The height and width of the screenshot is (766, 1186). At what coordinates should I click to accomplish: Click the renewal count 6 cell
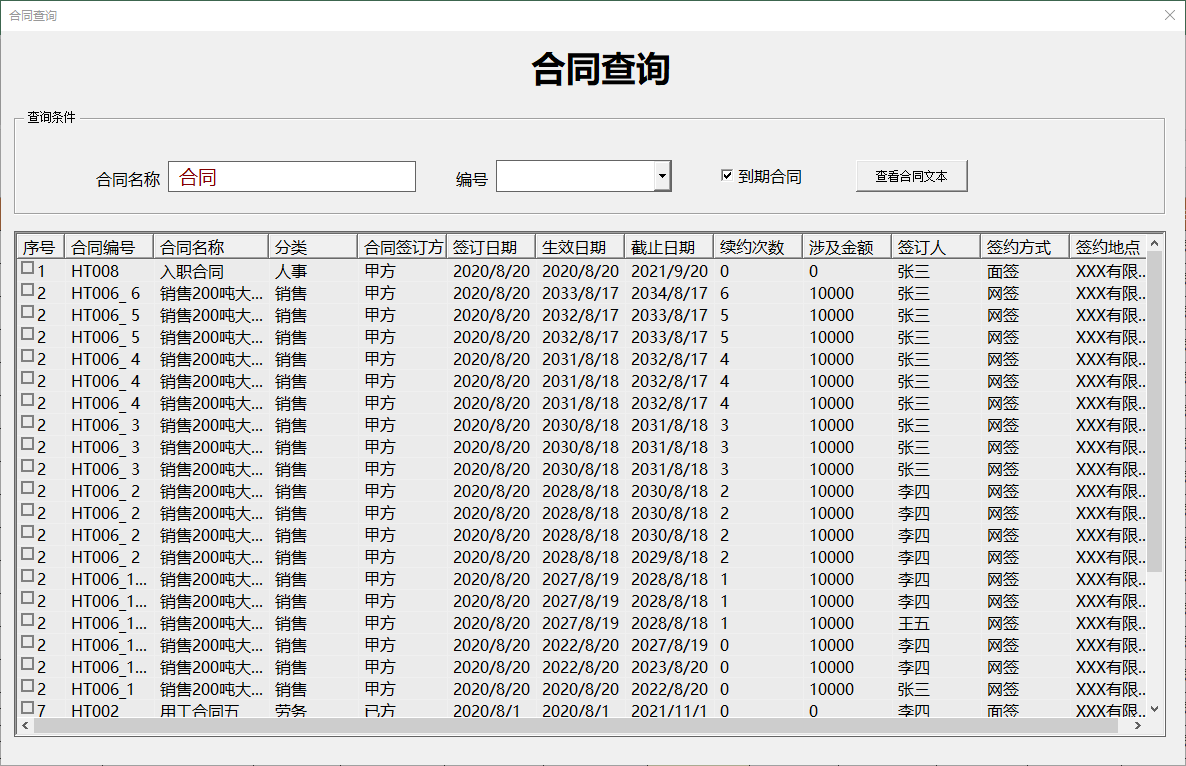point(725,293)
